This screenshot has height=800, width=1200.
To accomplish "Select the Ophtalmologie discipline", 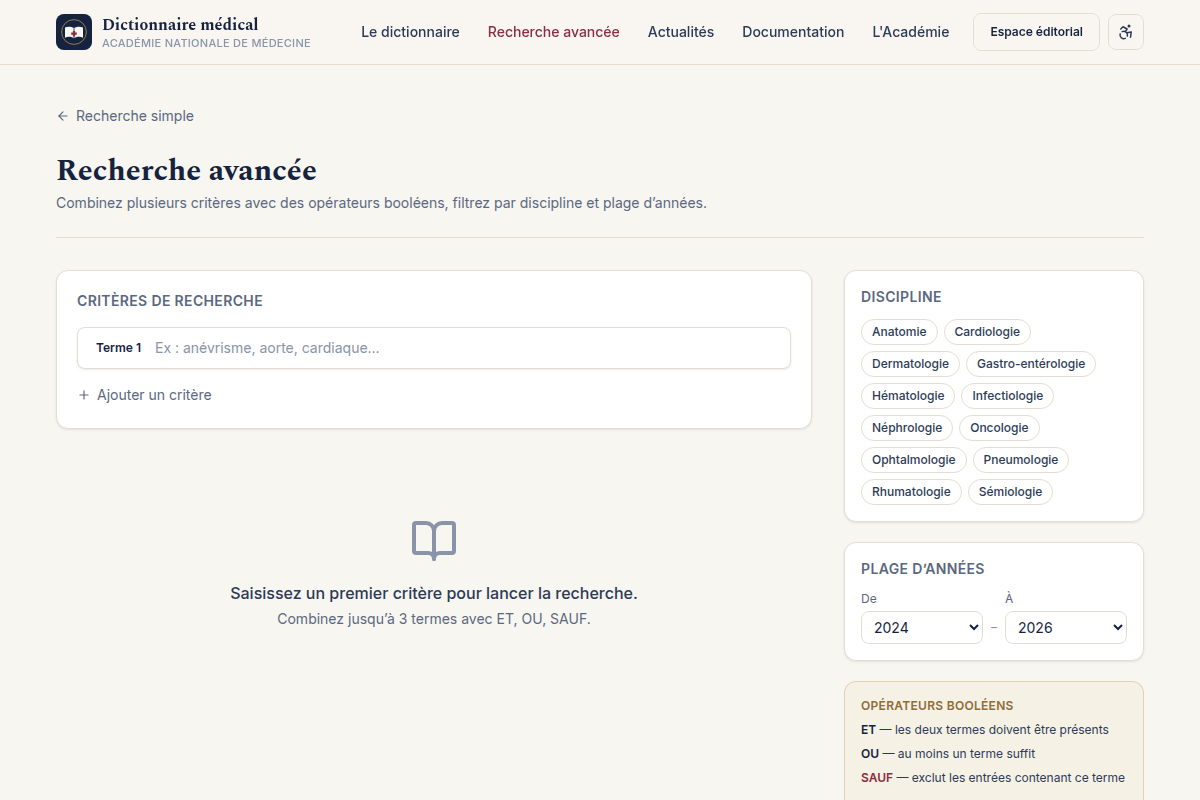I will point(914,460).
